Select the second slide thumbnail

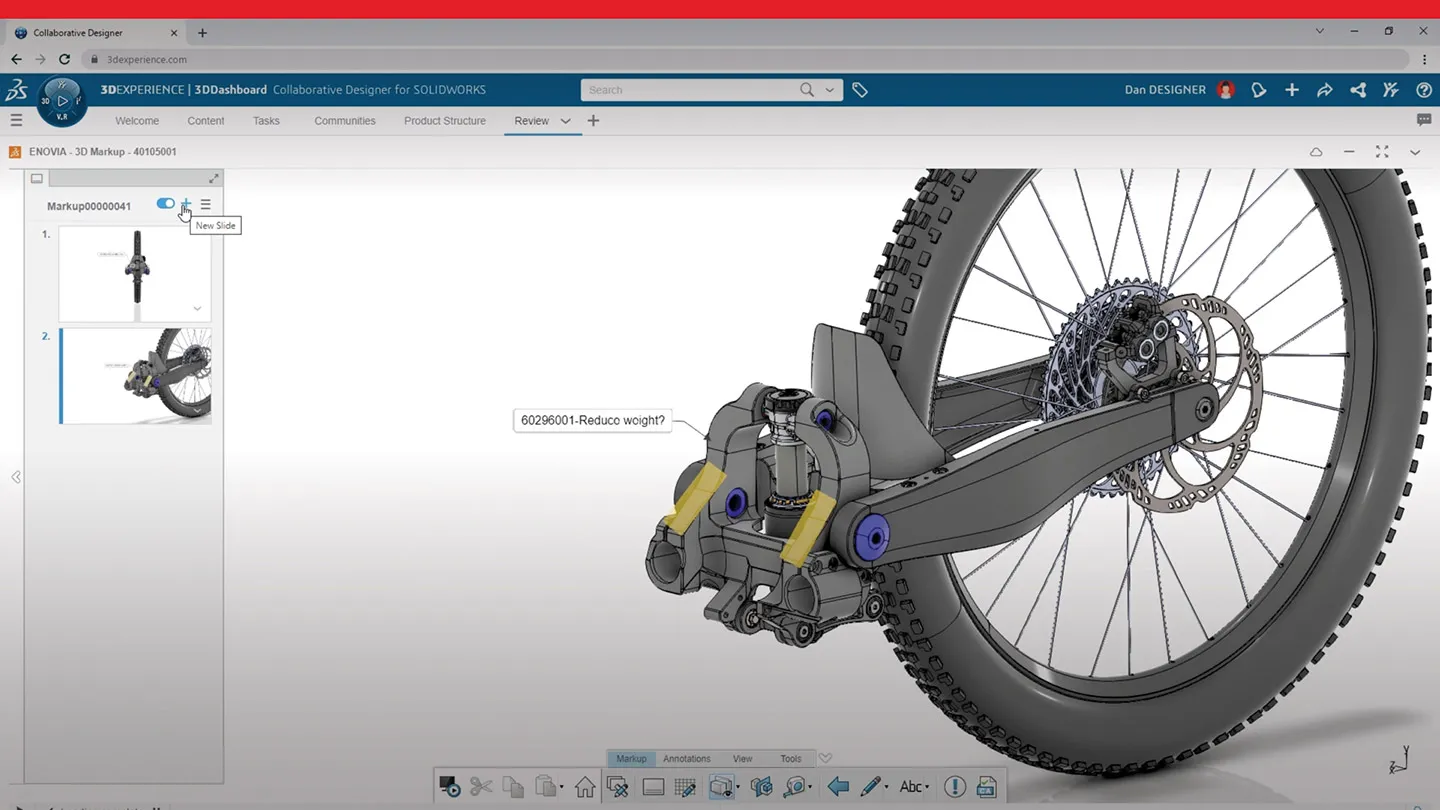point(135,375)
